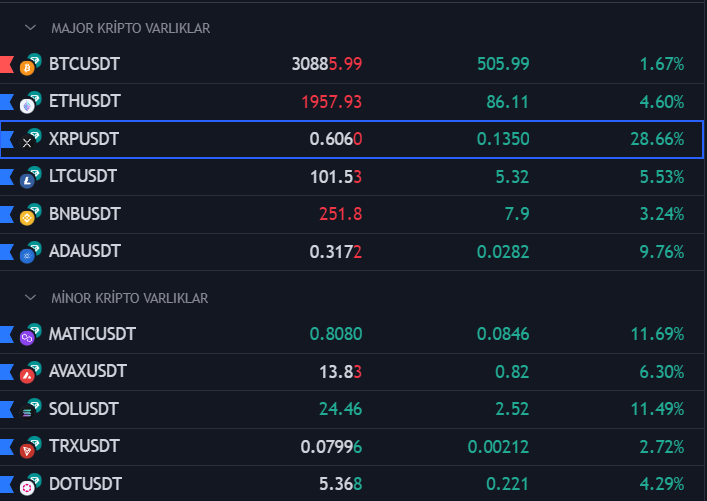Collapse the MİNOR KRİPTO VARLIKLAR section
Viewport: 707px width, 501px height.
click(x=30, y=298)
